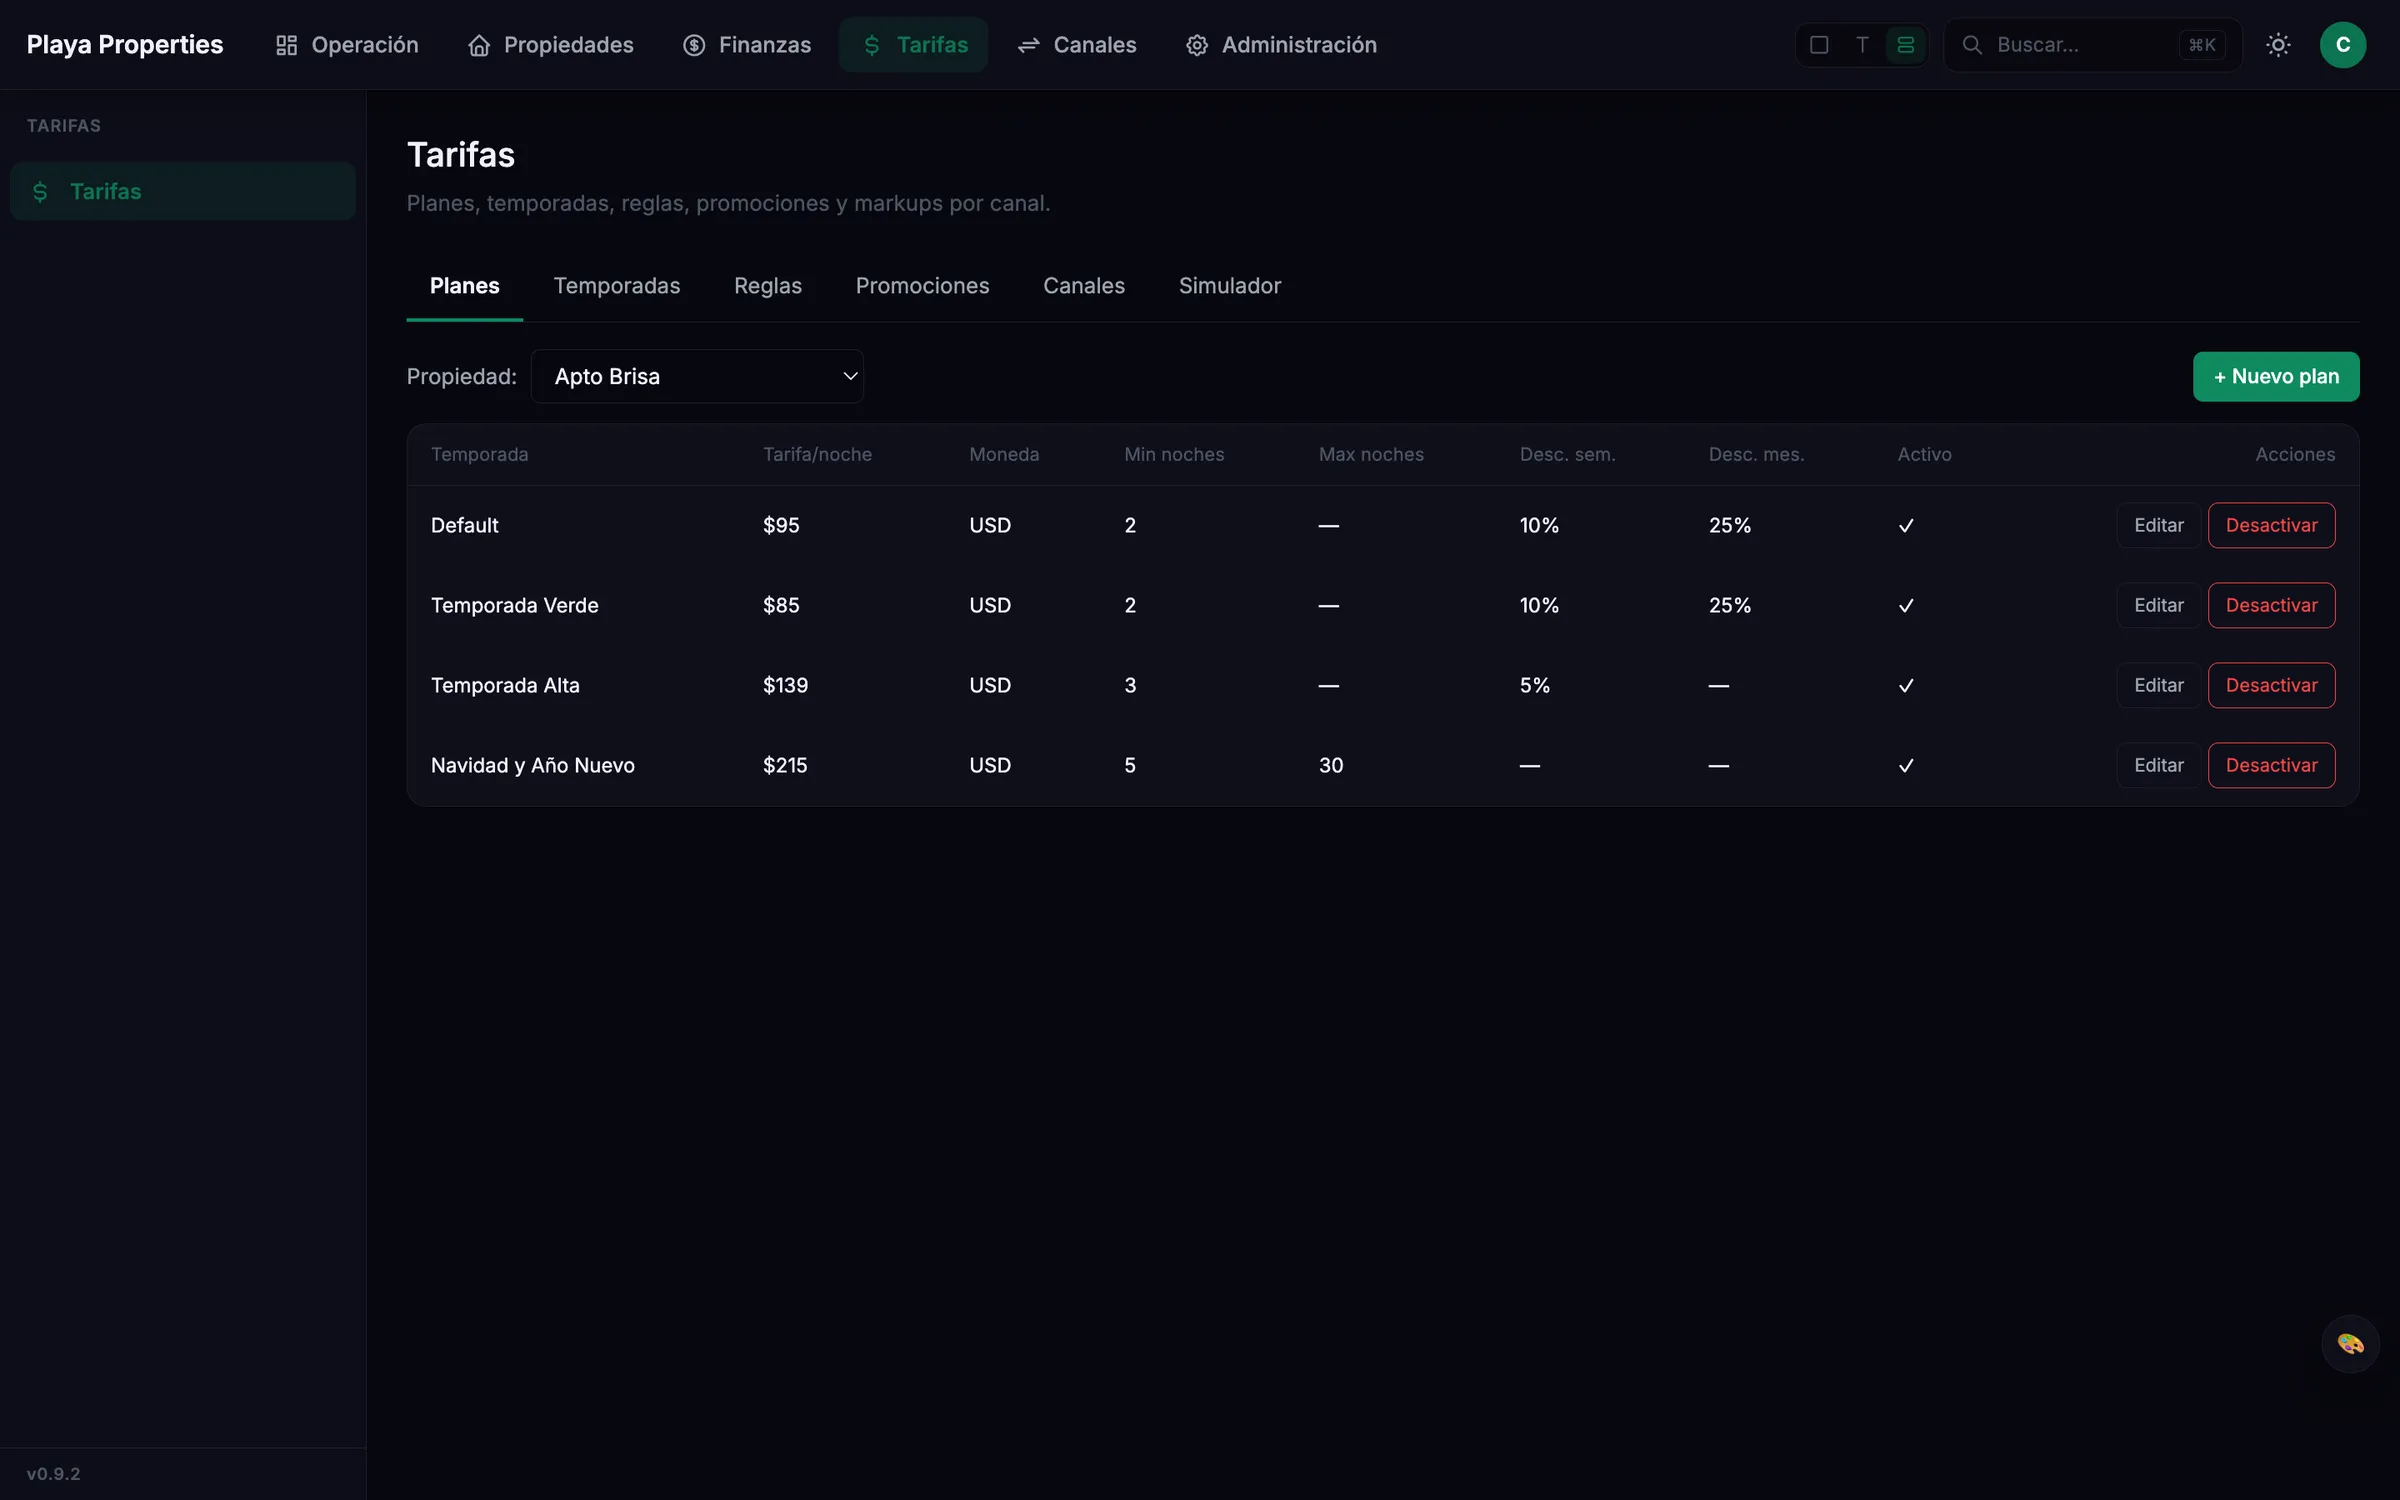2400x1500 pixels.
Task: Open the Administración section
Action: tap(1281, 45)
